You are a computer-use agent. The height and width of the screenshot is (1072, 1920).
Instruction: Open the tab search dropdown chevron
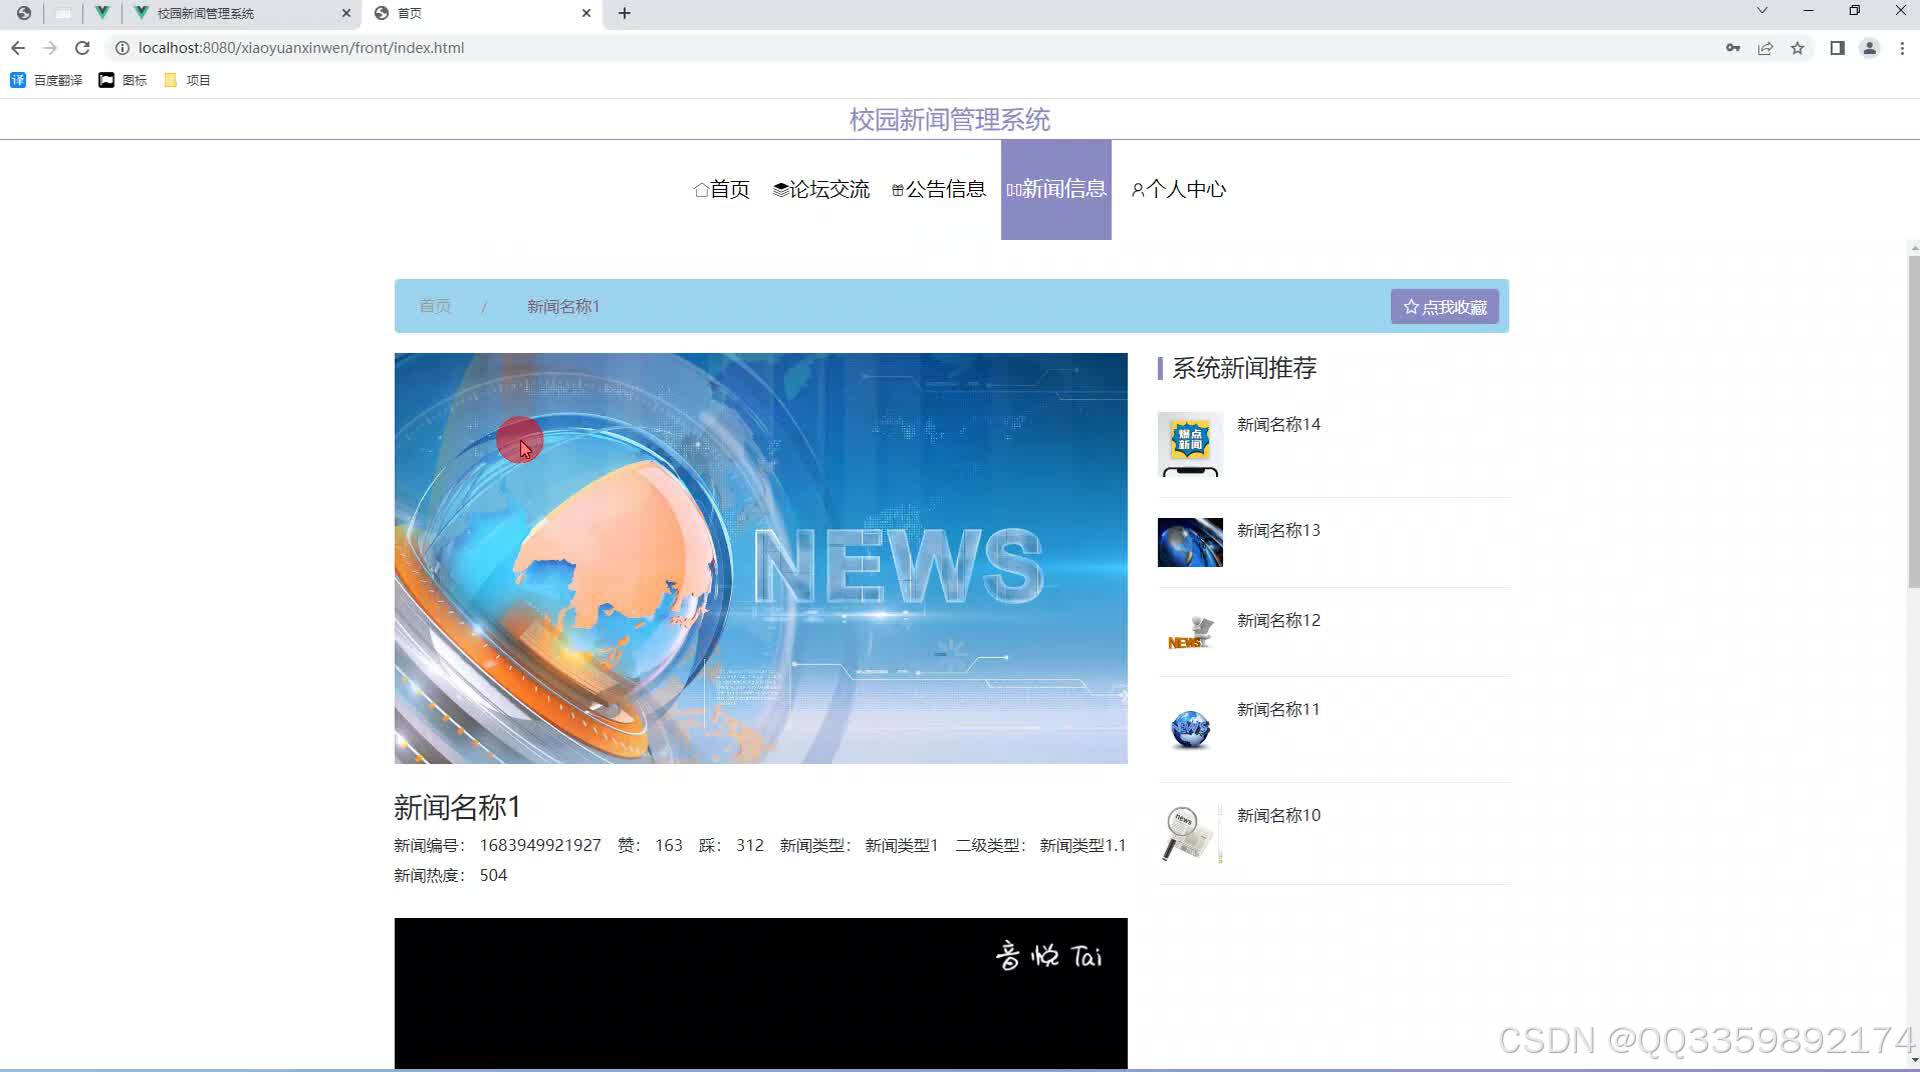(1762, 11)
